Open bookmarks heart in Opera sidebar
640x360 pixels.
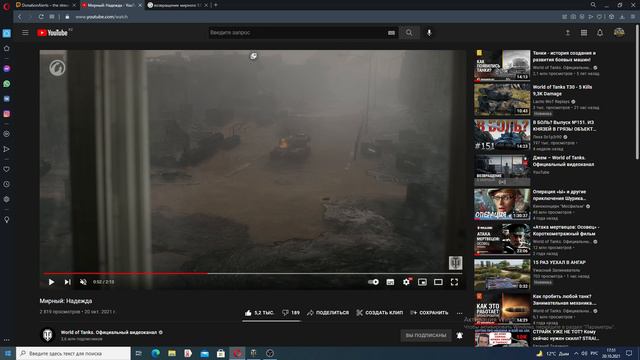7,169
